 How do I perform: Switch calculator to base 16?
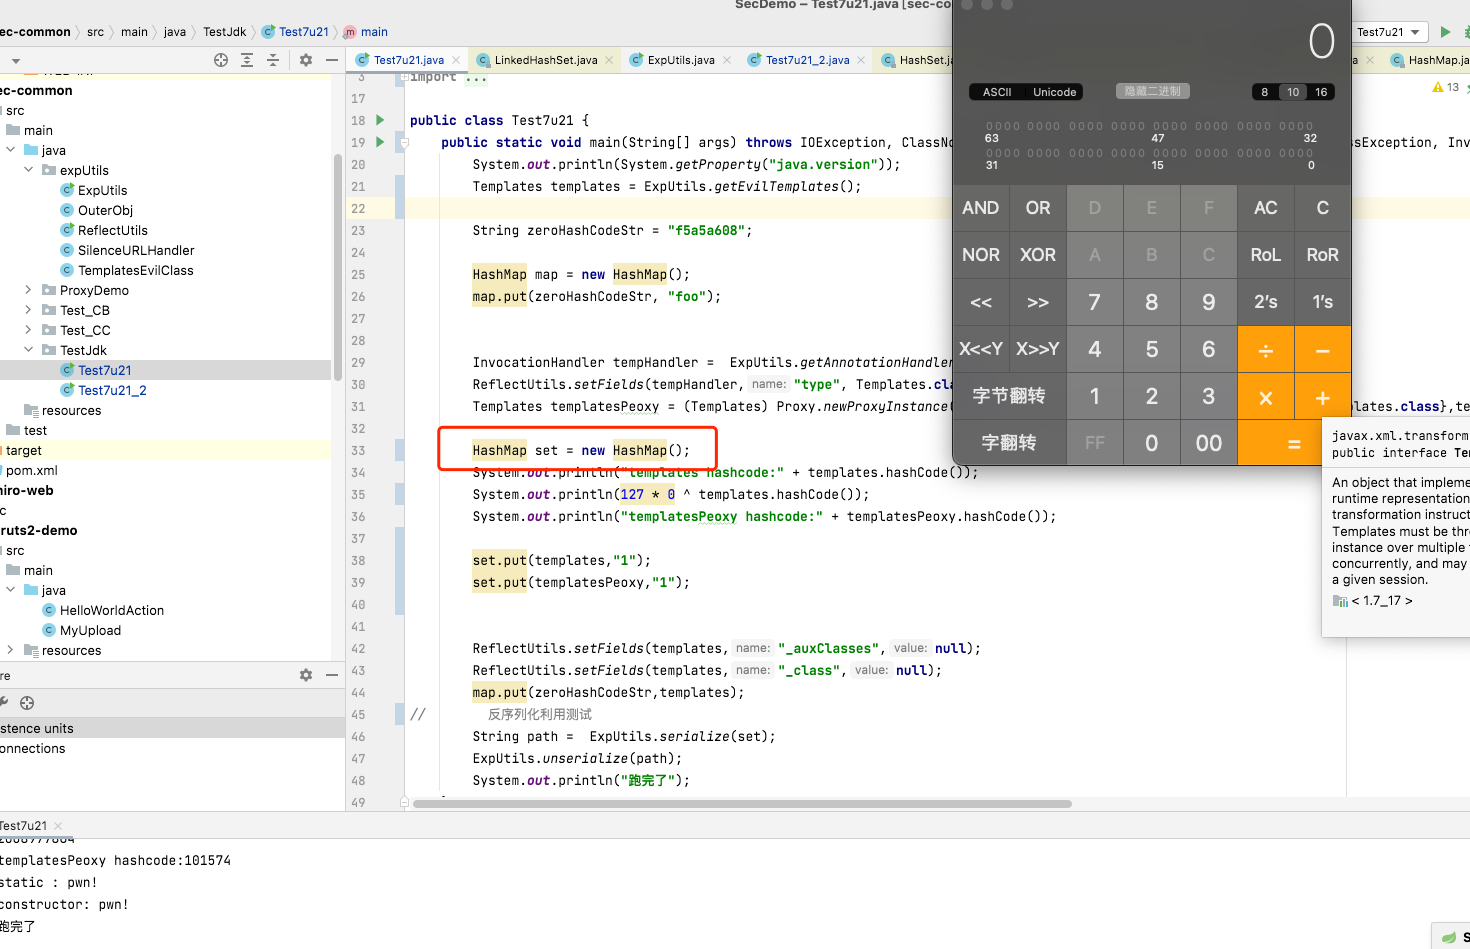tap(1321, 92)
